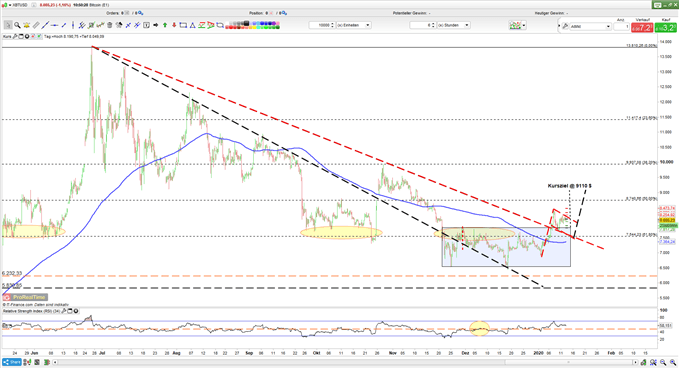679x368 pixels.
Task: Select the cursor pointer tool
Action: pyautogui.click(x=8, y=25)
